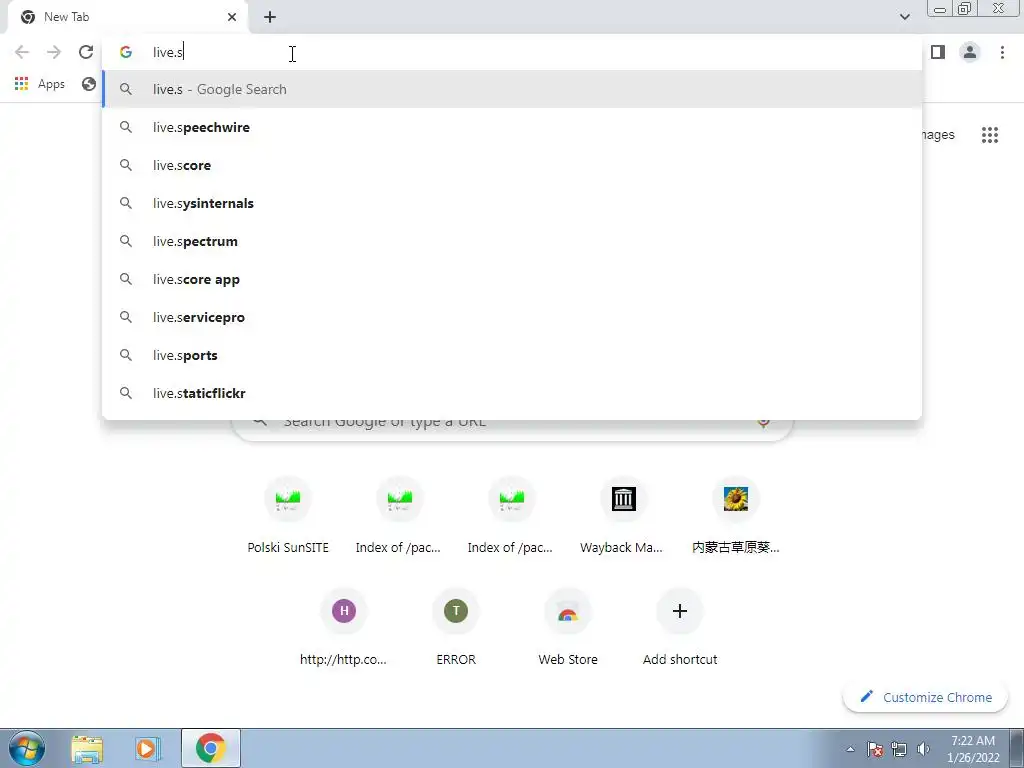Open the tab search chevron
1024x768 pixels.
(904, 17)
